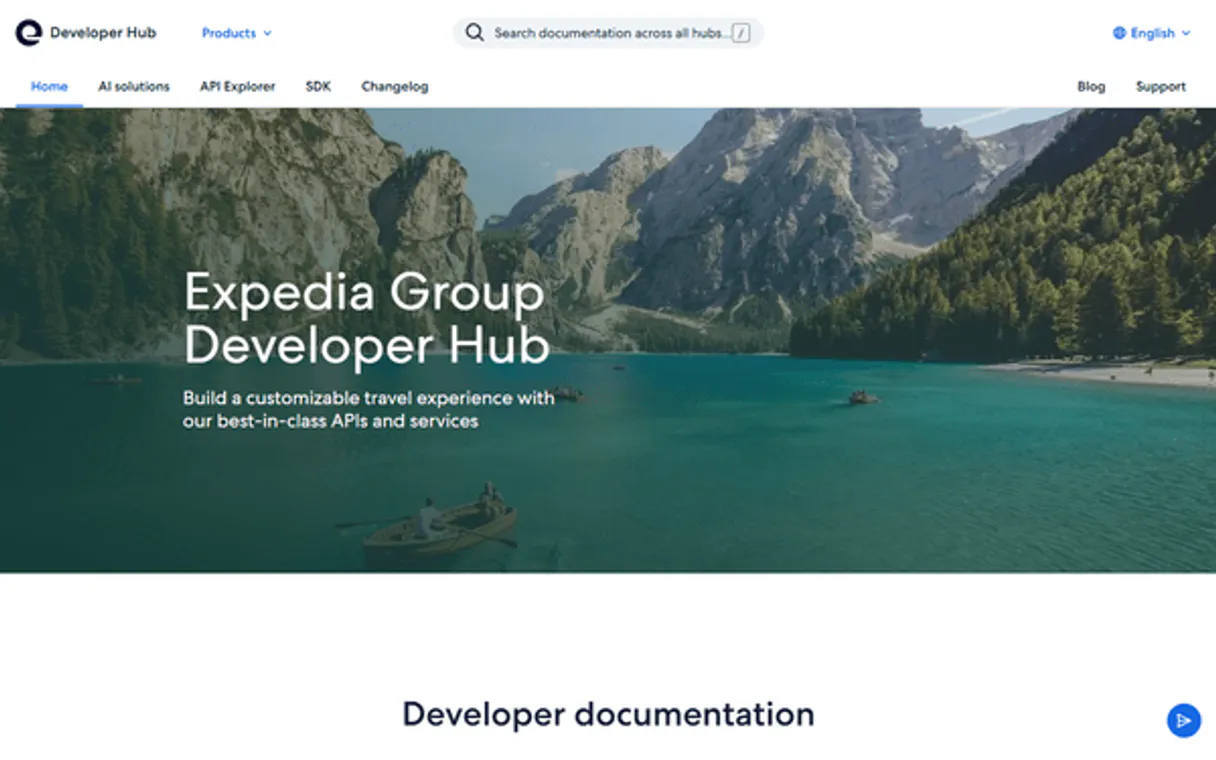1216x760 pixels.
Task: Click the search magnifier icon
Action: (474, 32)
